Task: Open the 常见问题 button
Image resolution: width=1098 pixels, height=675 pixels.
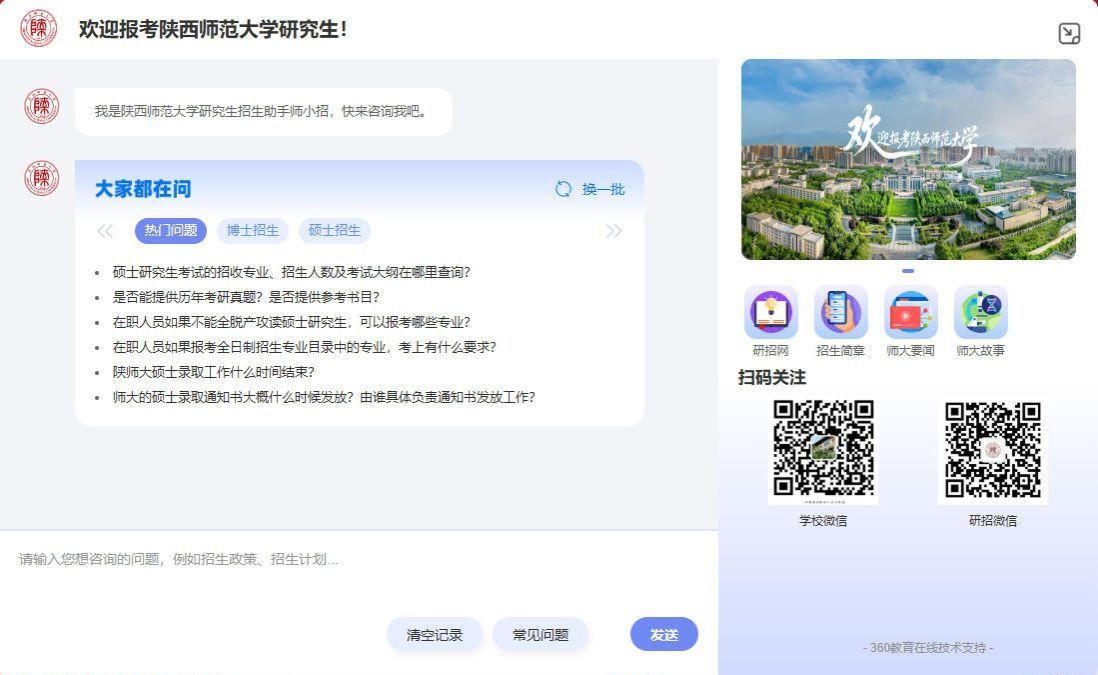Action: [x=540, y=634]
